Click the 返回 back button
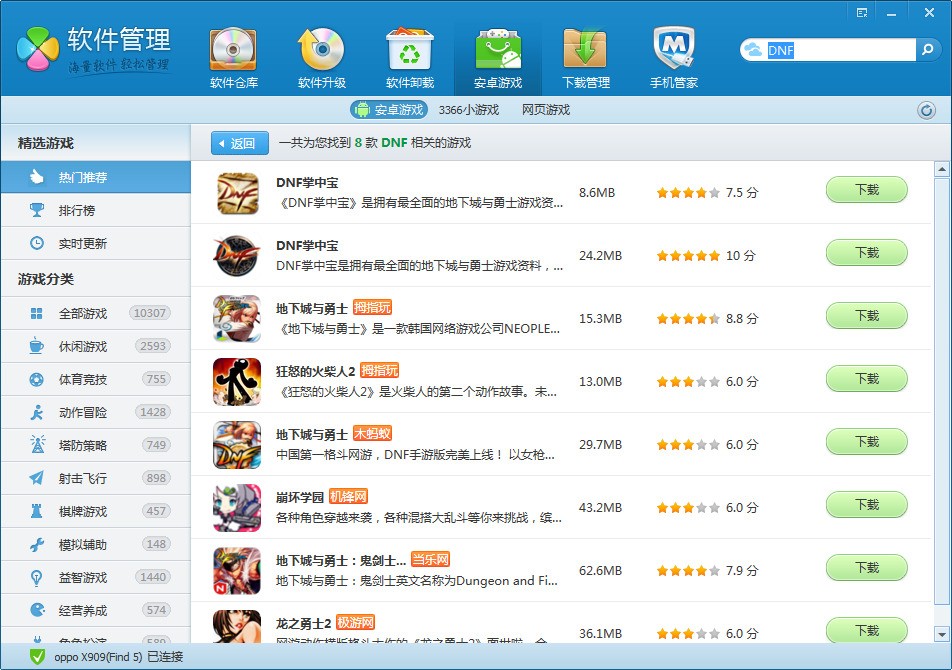 point(240,143)
